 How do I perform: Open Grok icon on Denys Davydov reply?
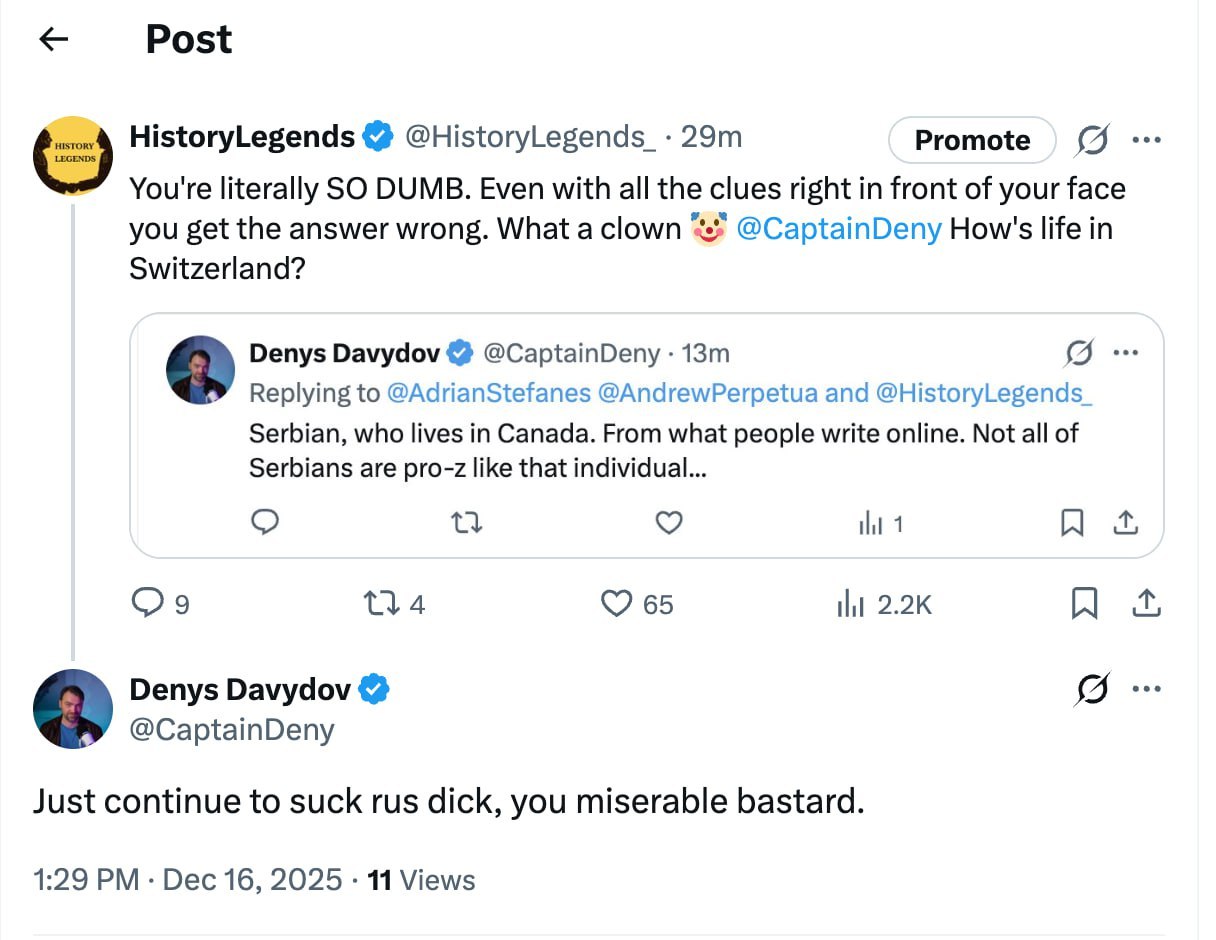click(1092, 689)
